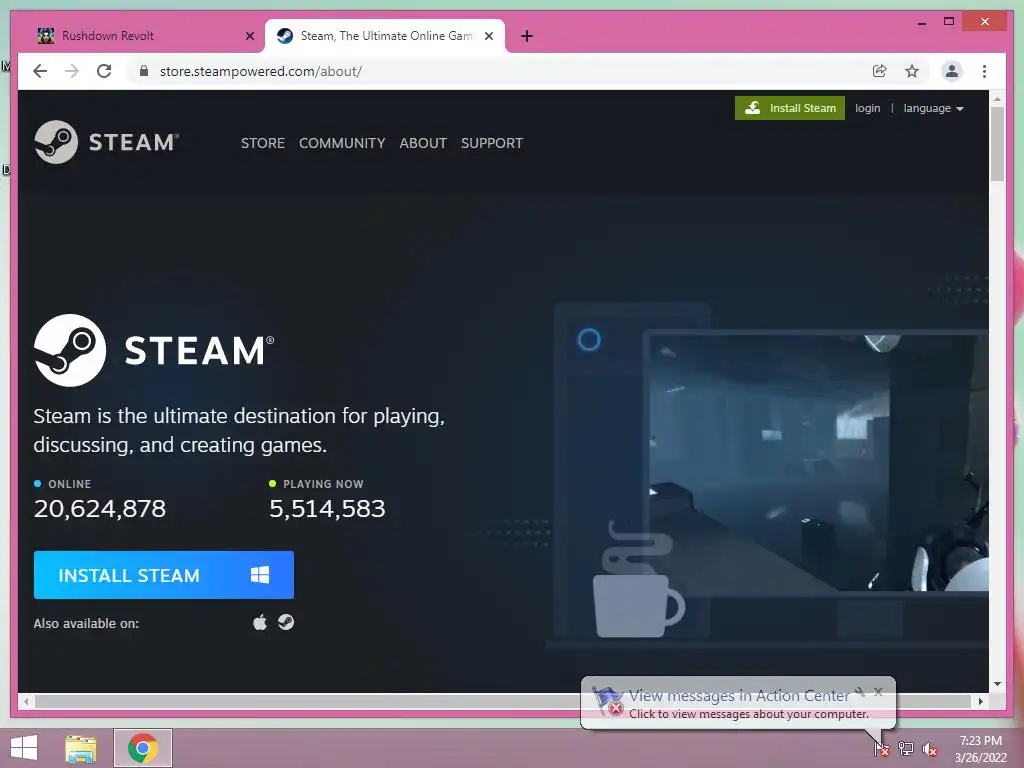Expand the language dropdown
Image resolution: width=1024 pixels, height=768 pixels.
(x=933, y=108)
